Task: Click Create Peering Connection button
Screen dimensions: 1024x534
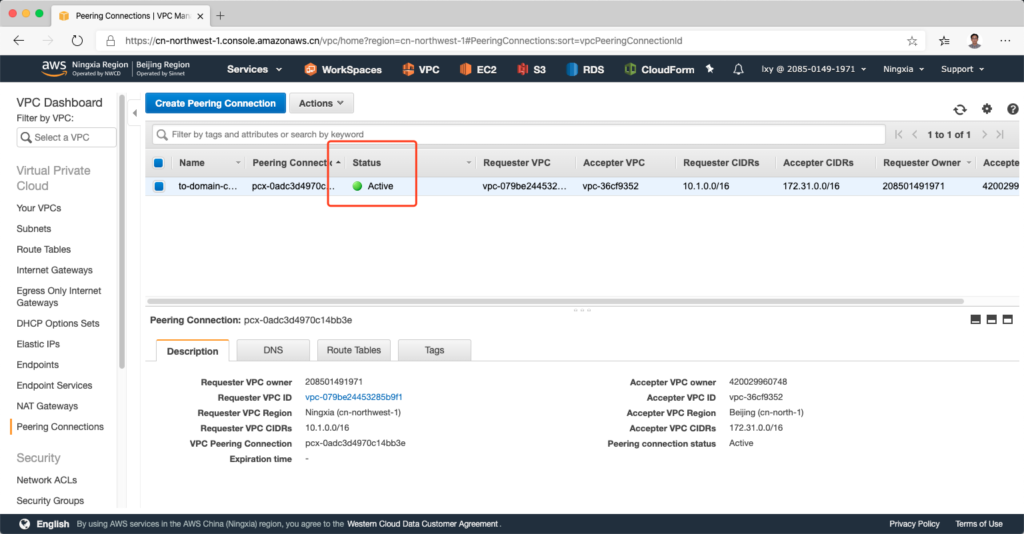Action: click(215, 103)
